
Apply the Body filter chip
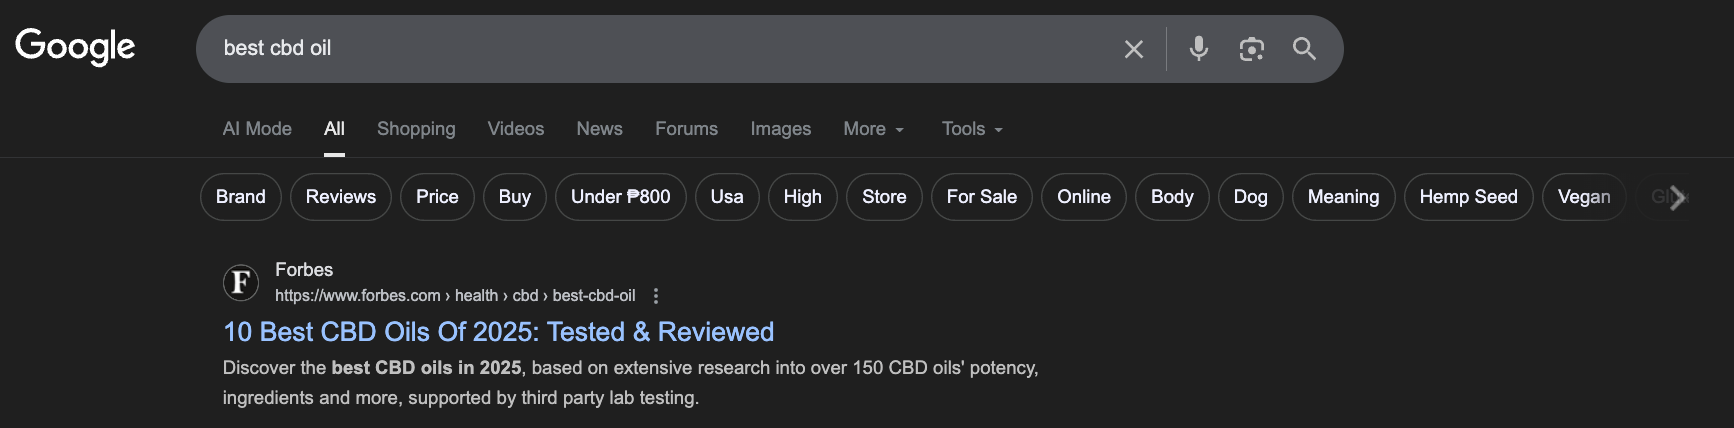(x=1172, y=197)
